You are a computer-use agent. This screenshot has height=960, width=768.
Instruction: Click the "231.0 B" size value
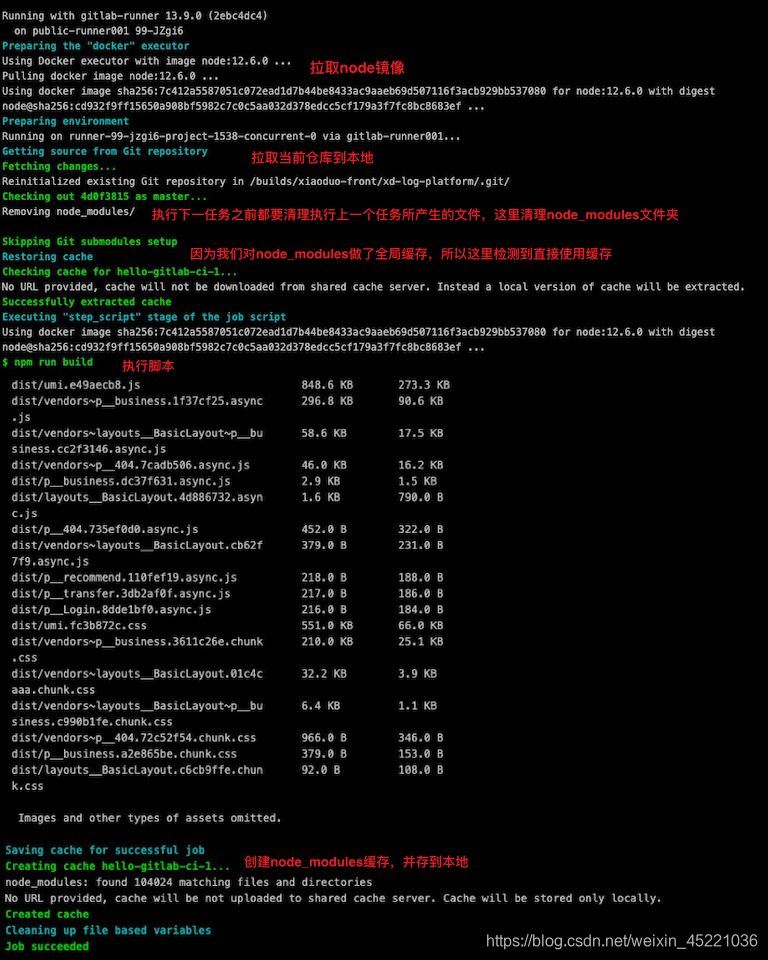point(421,546)
